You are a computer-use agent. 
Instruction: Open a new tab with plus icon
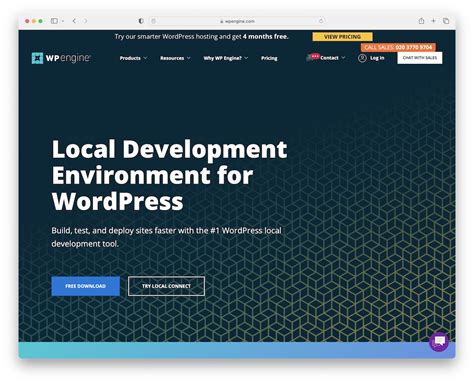coord(433,21)
